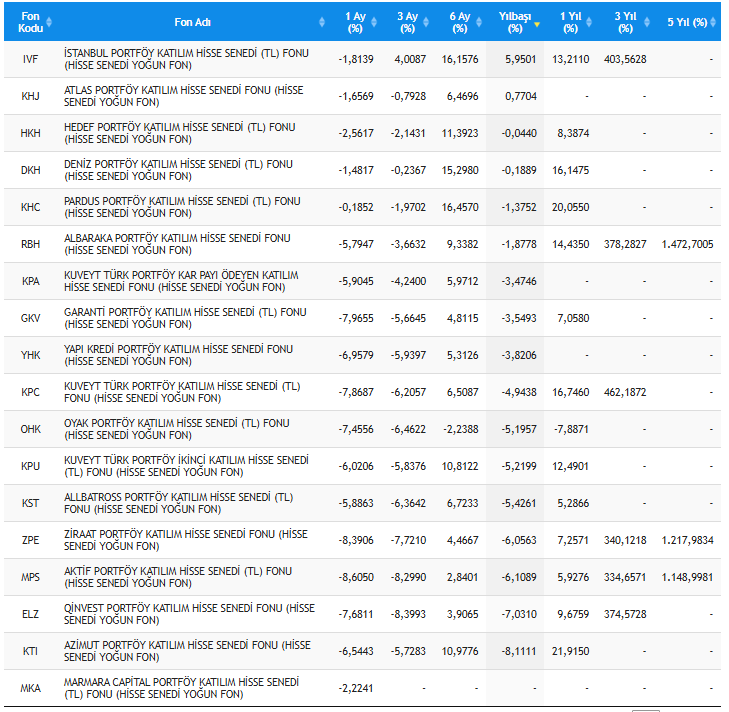The height and width of the screenshot is (712, 729).
Task: Sort by 1 Yıl (%) column arrows
Action: point(589,22)
